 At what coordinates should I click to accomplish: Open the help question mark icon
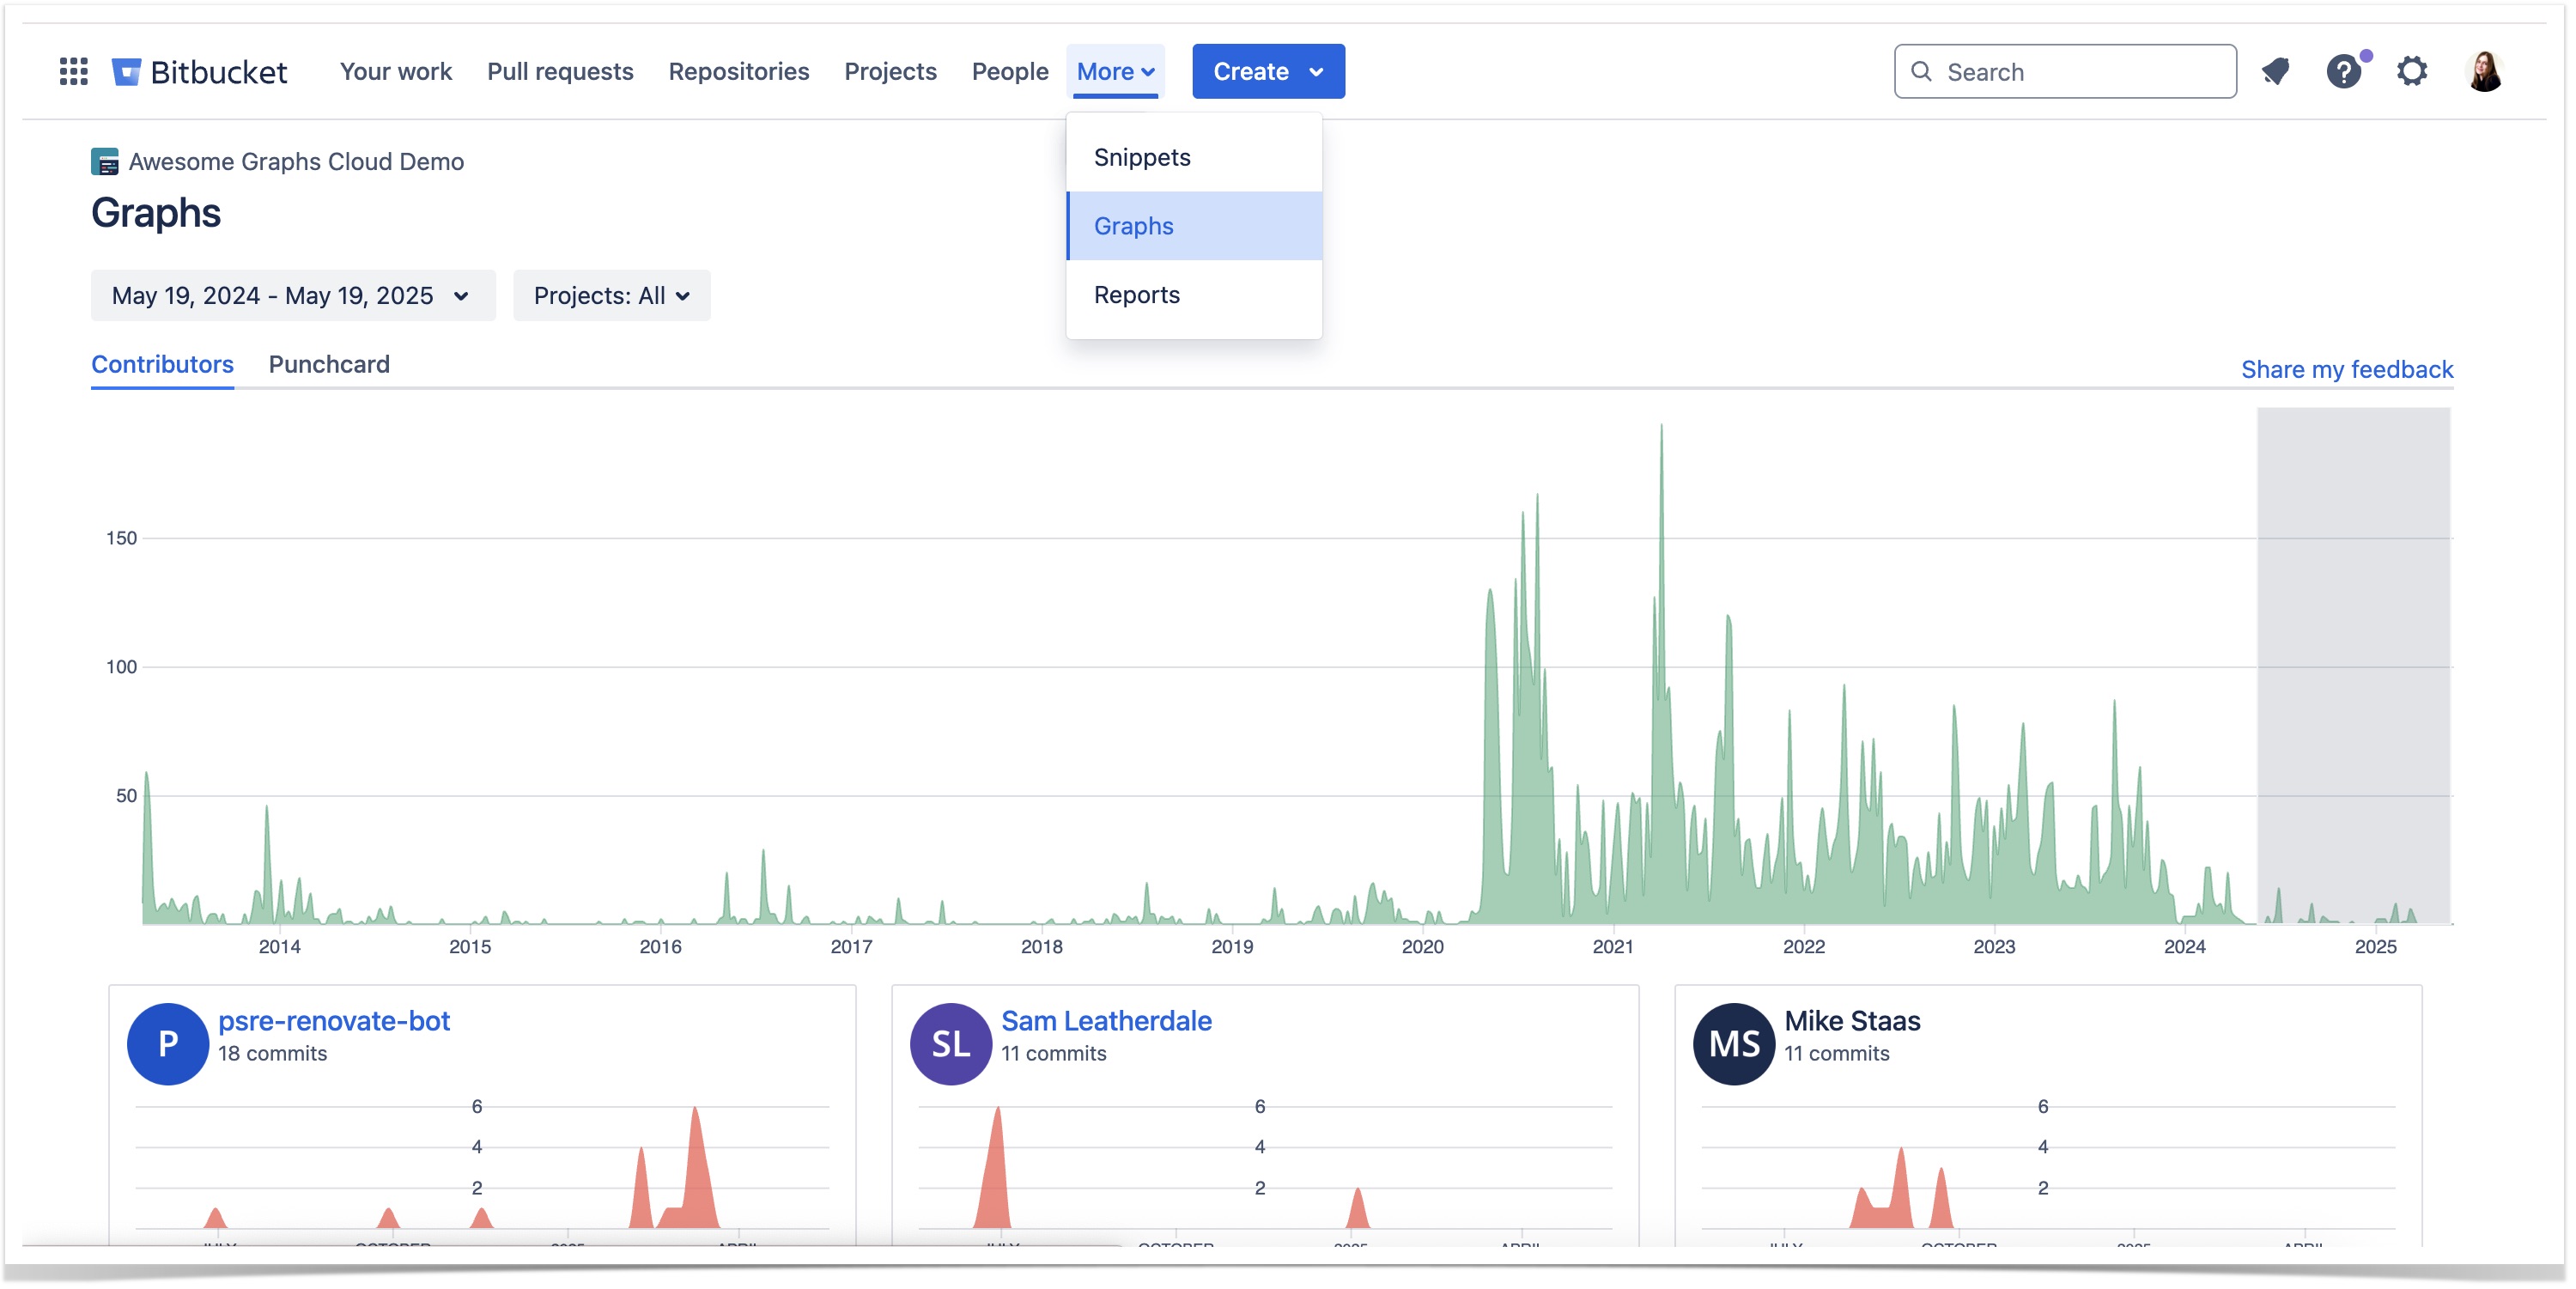2343,71
